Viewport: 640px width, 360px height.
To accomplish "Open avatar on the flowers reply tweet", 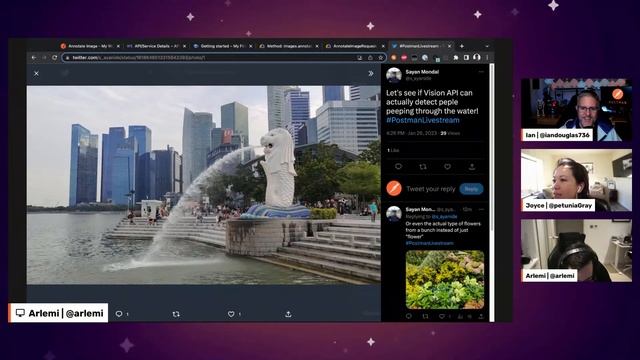I will coord(394,213).
